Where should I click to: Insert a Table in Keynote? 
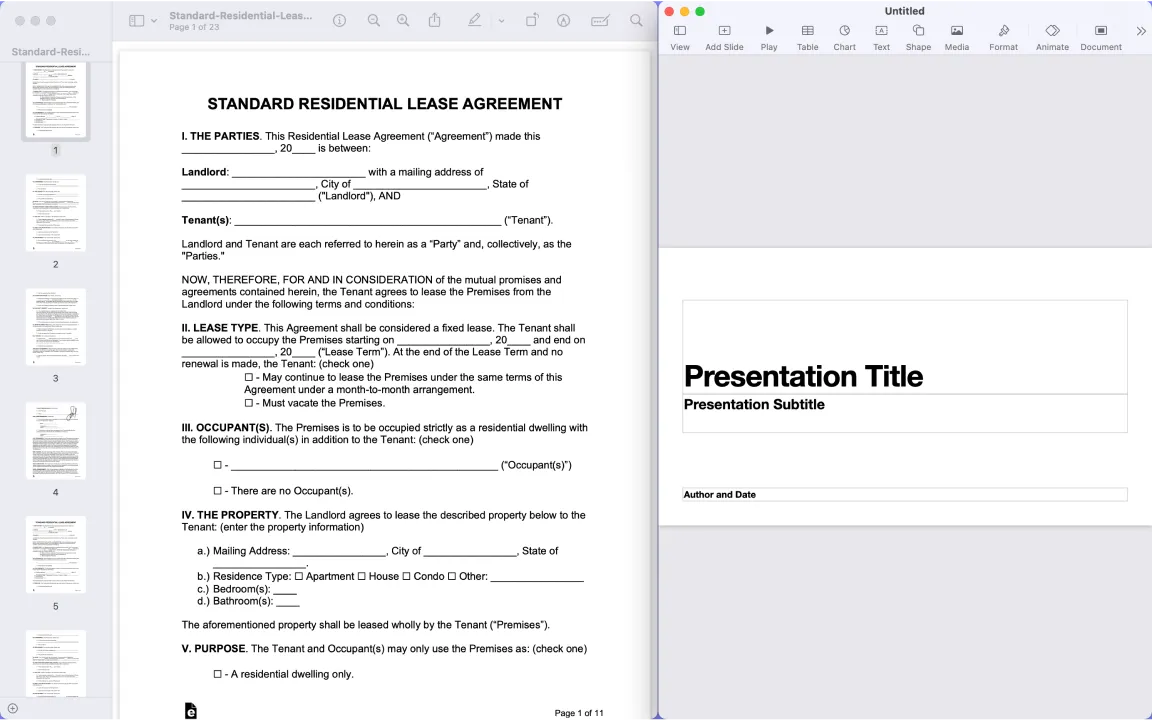pyautogui.click(x=807, y=37)
